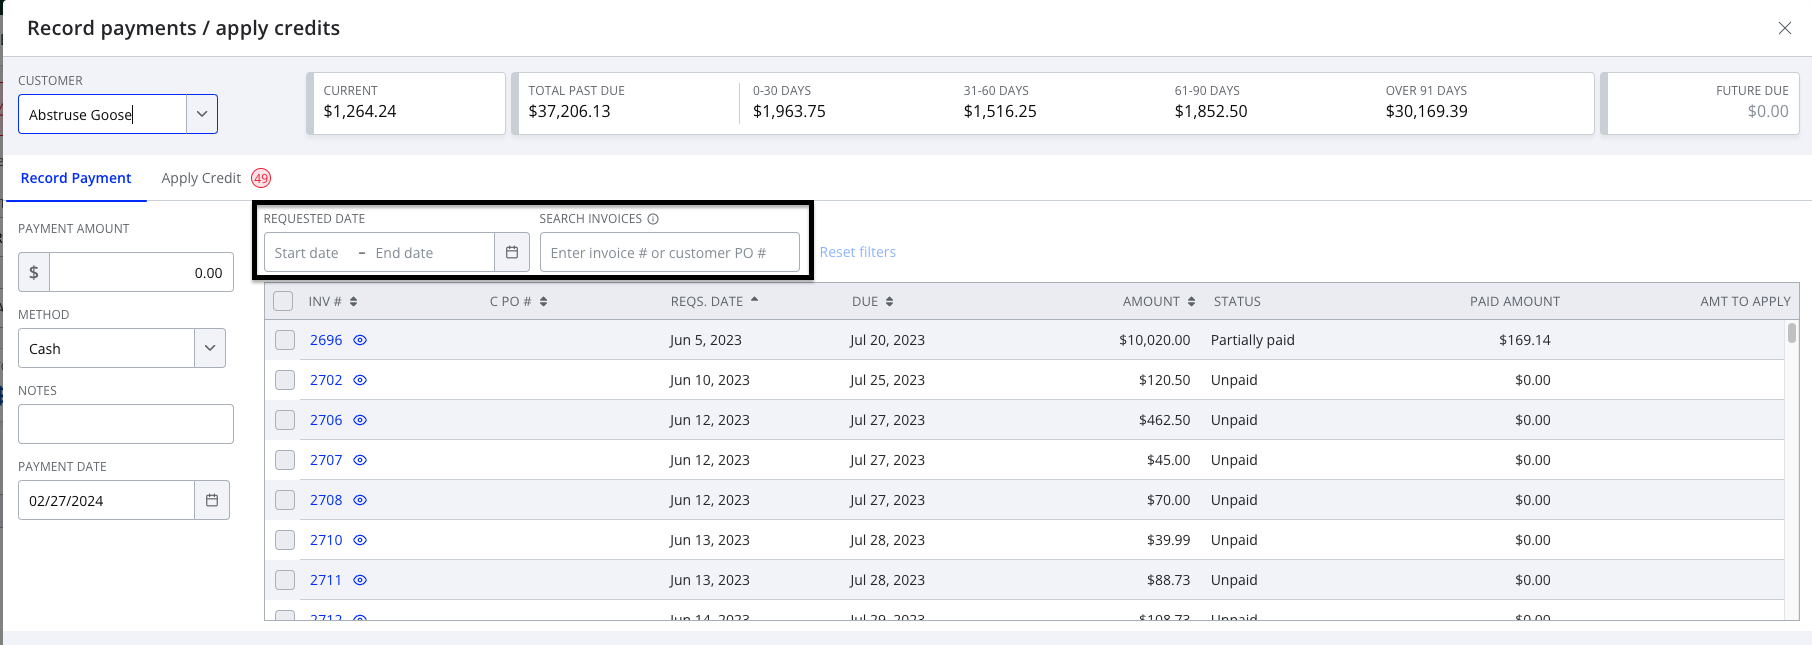Open invoice 2702 link
The image size is (1812, 645).
point(326,380)
